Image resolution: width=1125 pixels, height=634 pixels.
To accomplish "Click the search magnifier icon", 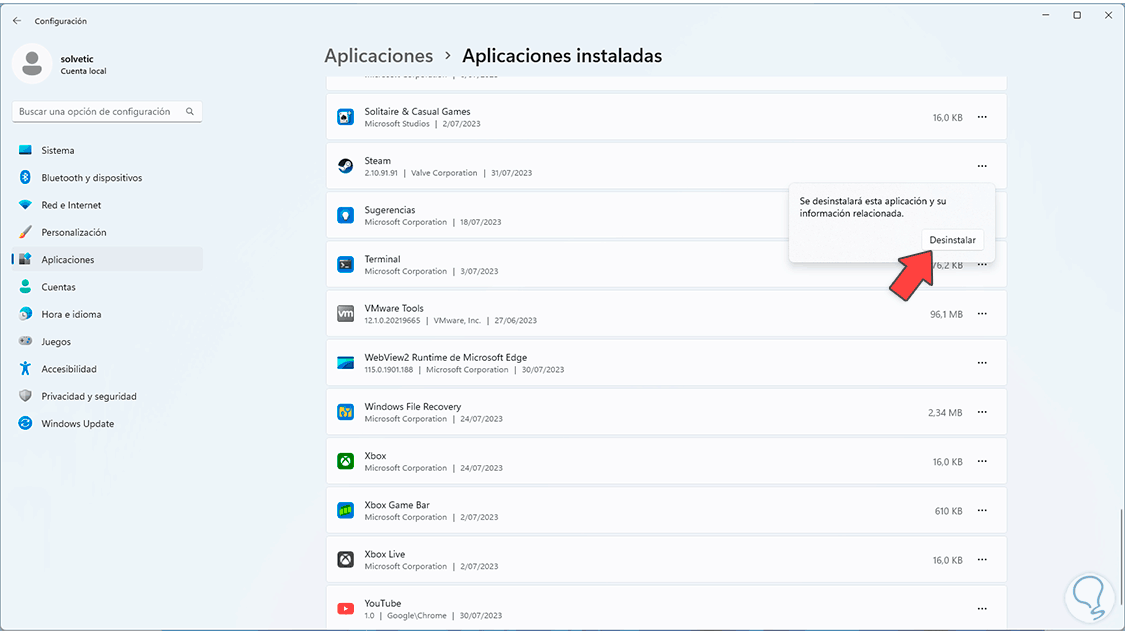I will click(x=189, y=112).
